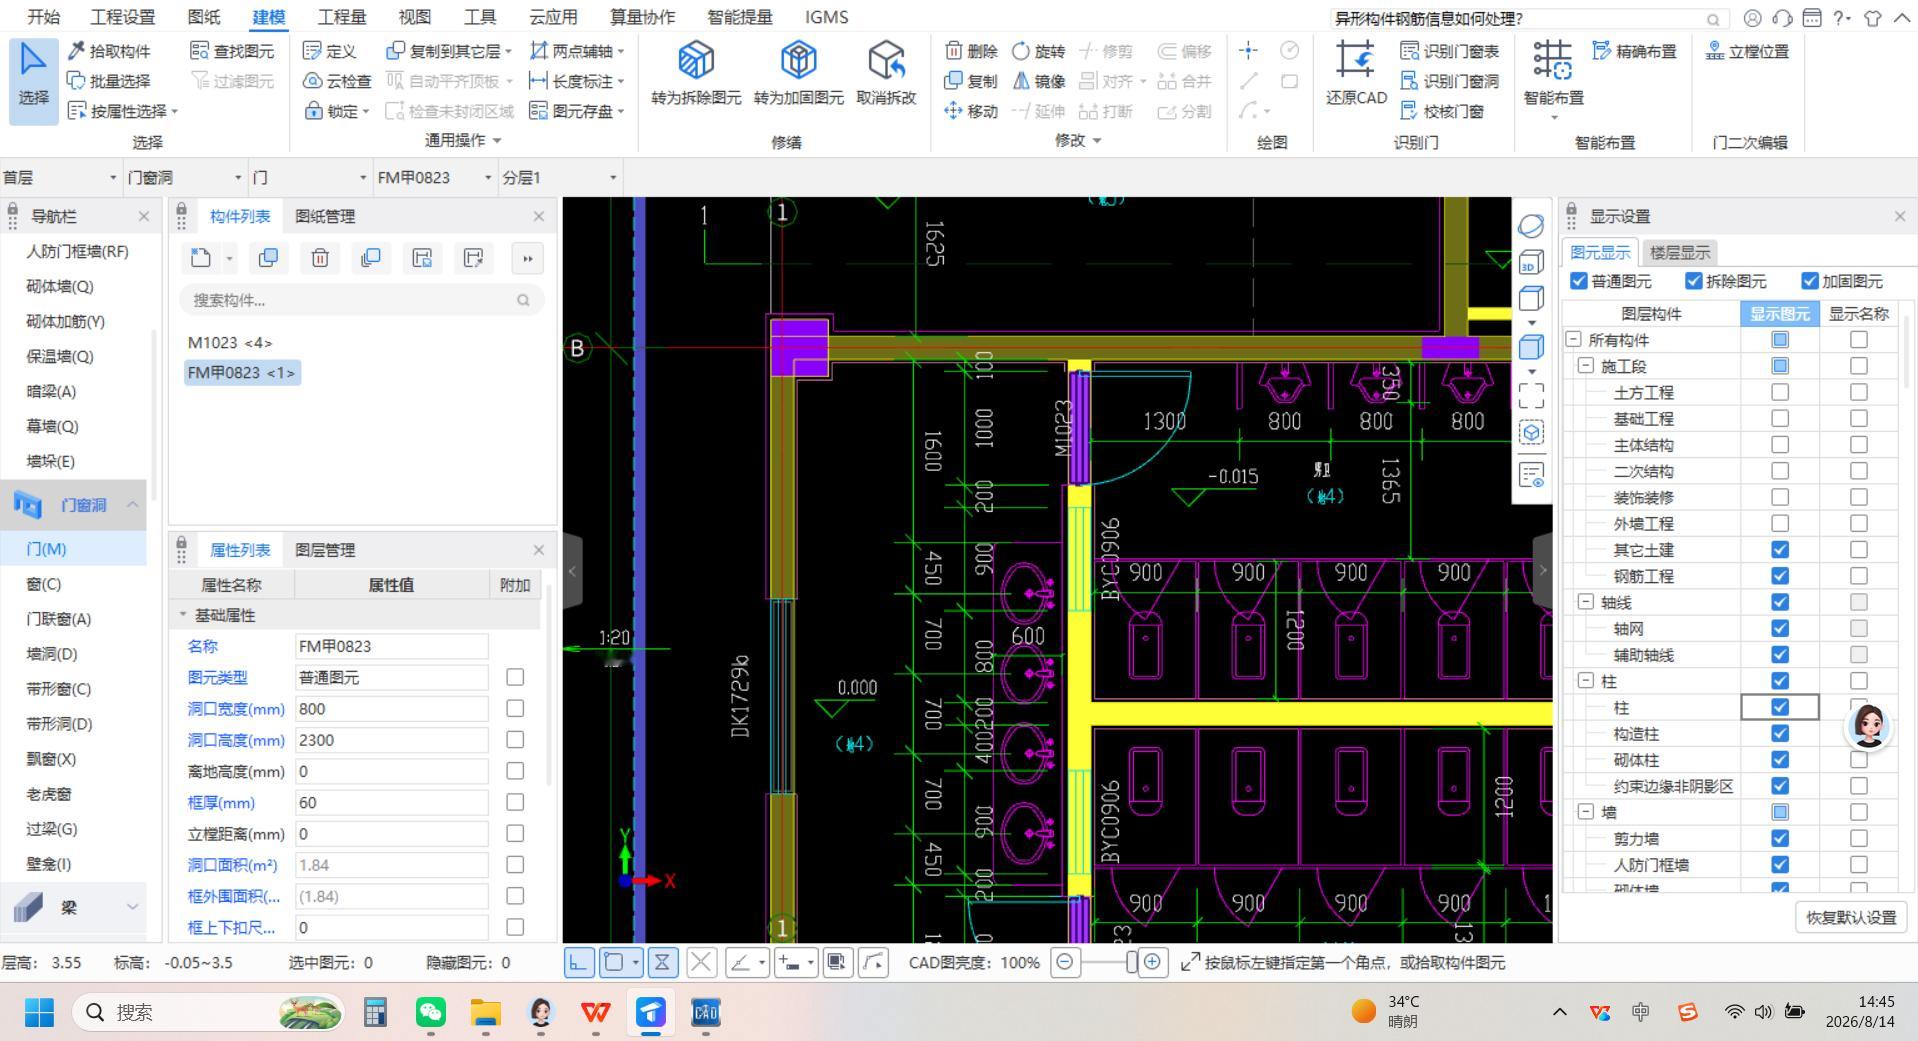Image resolution: width=1918 pixels, height=1041 pixels.
Task: Open the 云应用 ribbon tab
Action: (x=553, y=17)
